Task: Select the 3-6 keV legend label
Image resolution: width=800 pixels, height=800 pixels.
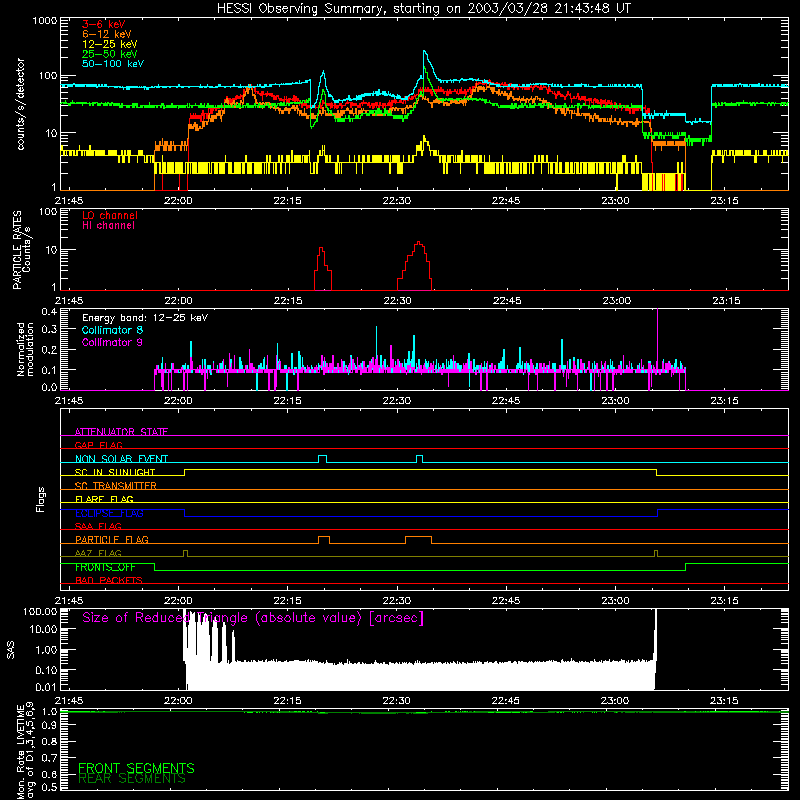Action: click(104, 24)
